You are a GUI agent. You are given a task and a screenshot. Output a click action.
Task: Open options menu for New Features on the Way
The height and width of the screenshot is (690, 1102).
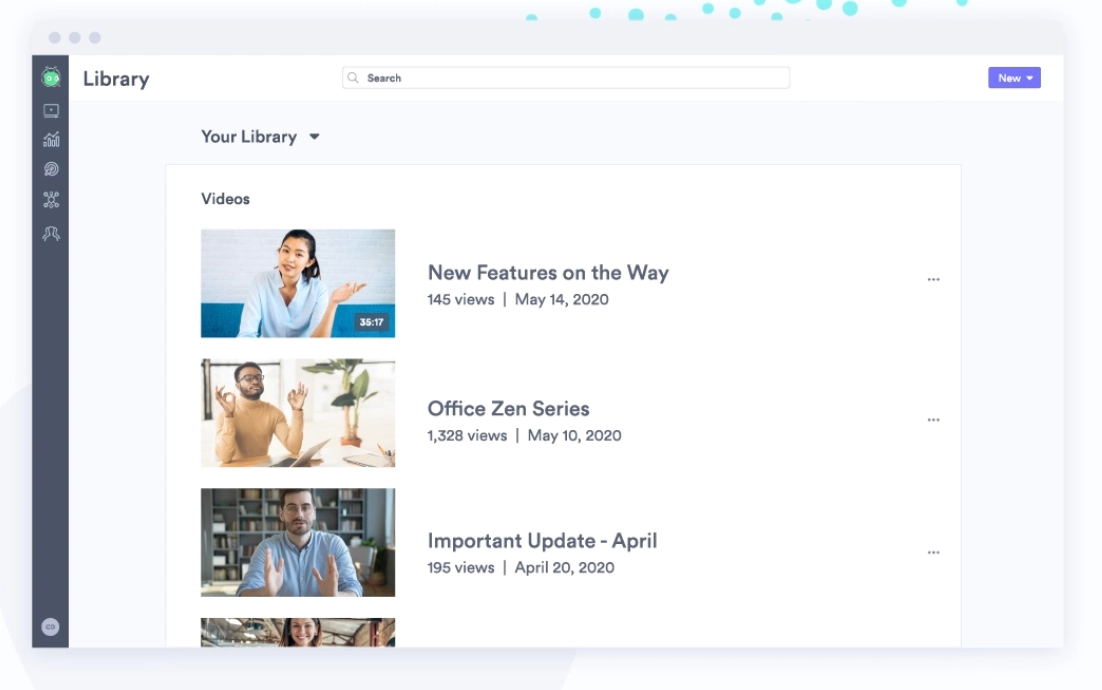[934, 279]
